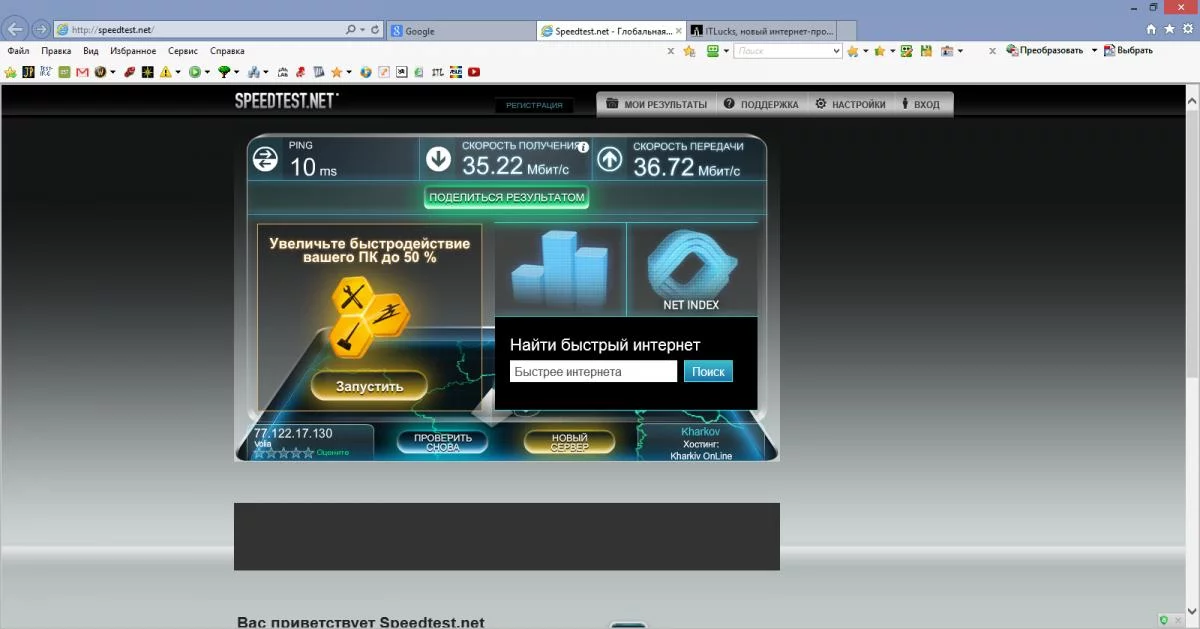Click the download speed arrow icon
This screenshot has height=629, width=1200.
[x=438, y=159]
